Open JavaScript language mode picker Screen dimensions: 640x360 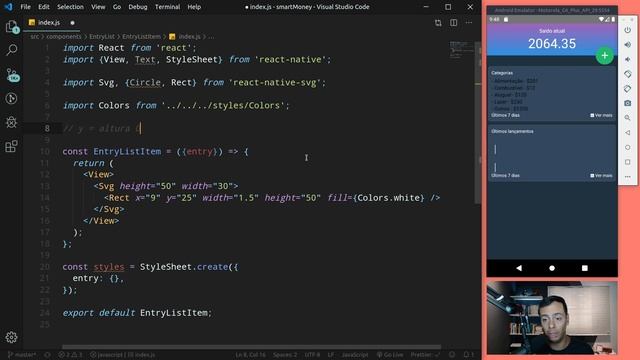(x=355, y=355)
